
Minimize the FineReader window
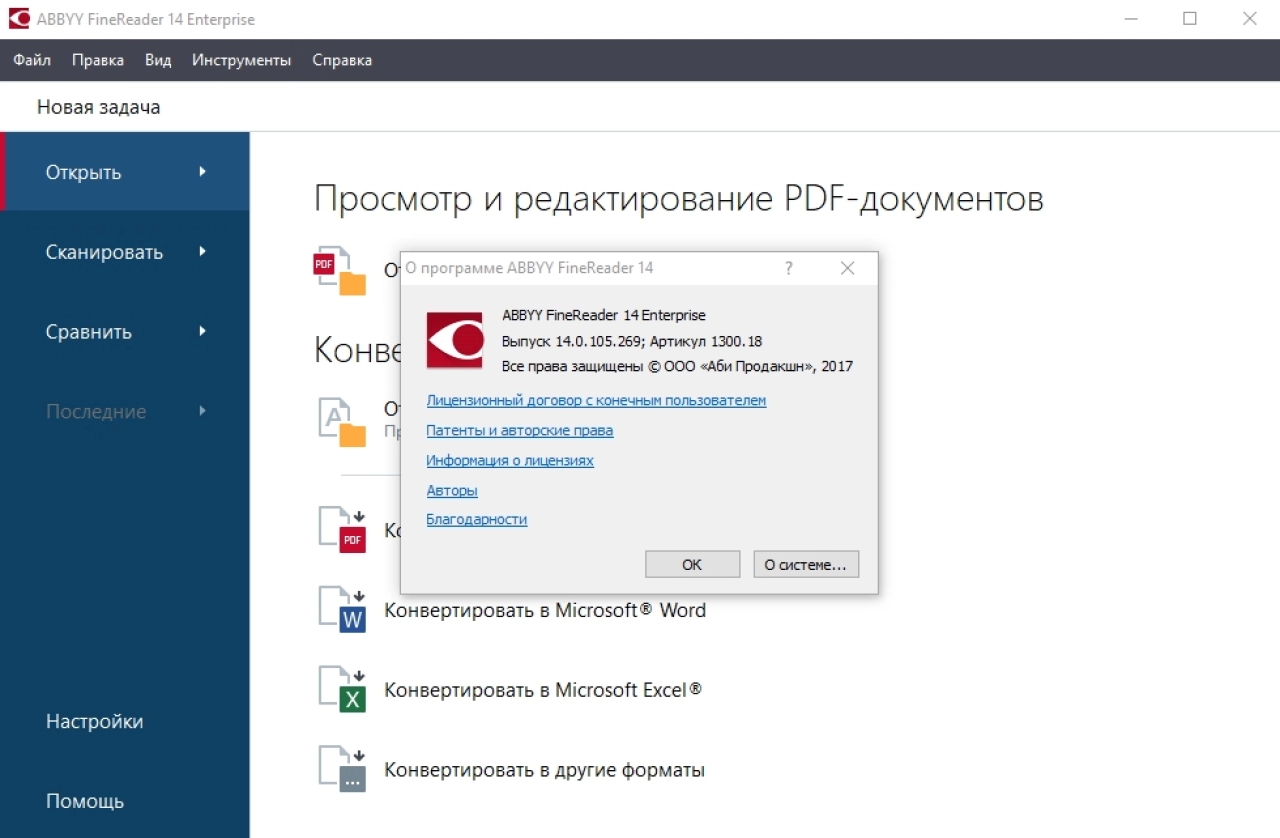point(1130,18)
